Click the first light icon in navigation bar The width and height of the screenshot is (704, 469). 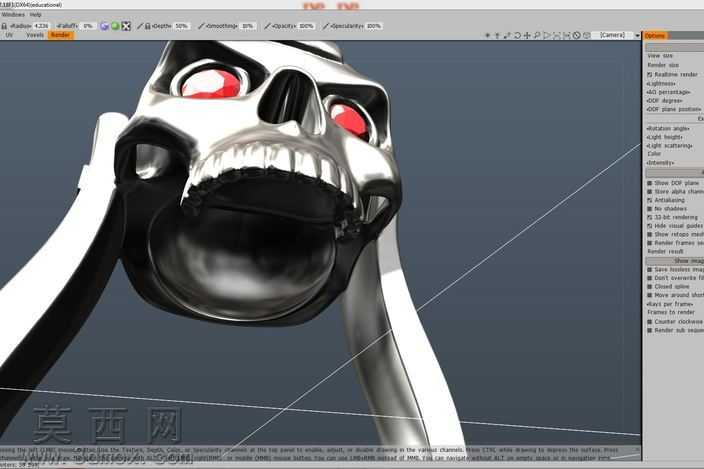[x=488, y=35]
